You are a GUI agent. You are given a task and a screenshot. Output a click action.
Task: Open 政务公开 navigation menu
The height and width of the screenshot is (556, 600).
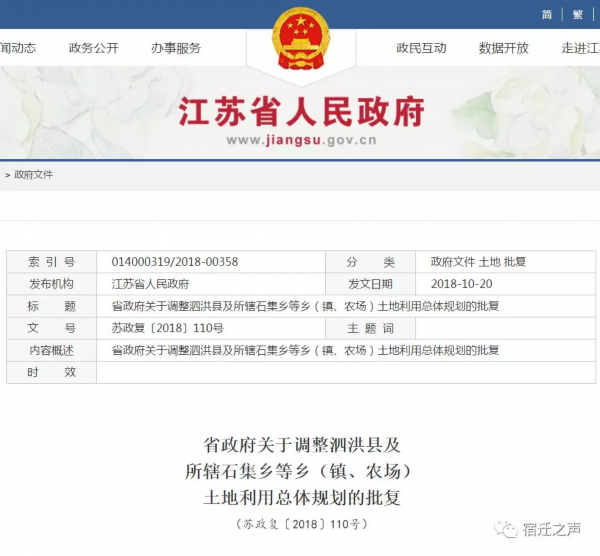point(94,48)
